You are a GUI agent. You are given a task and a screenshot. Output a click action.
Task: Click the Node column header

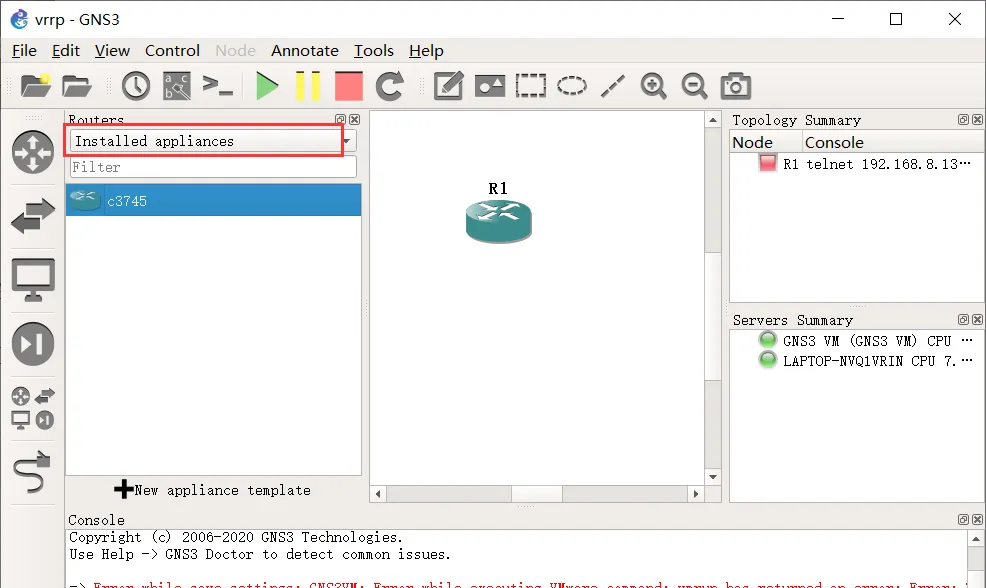click(766, 143)
